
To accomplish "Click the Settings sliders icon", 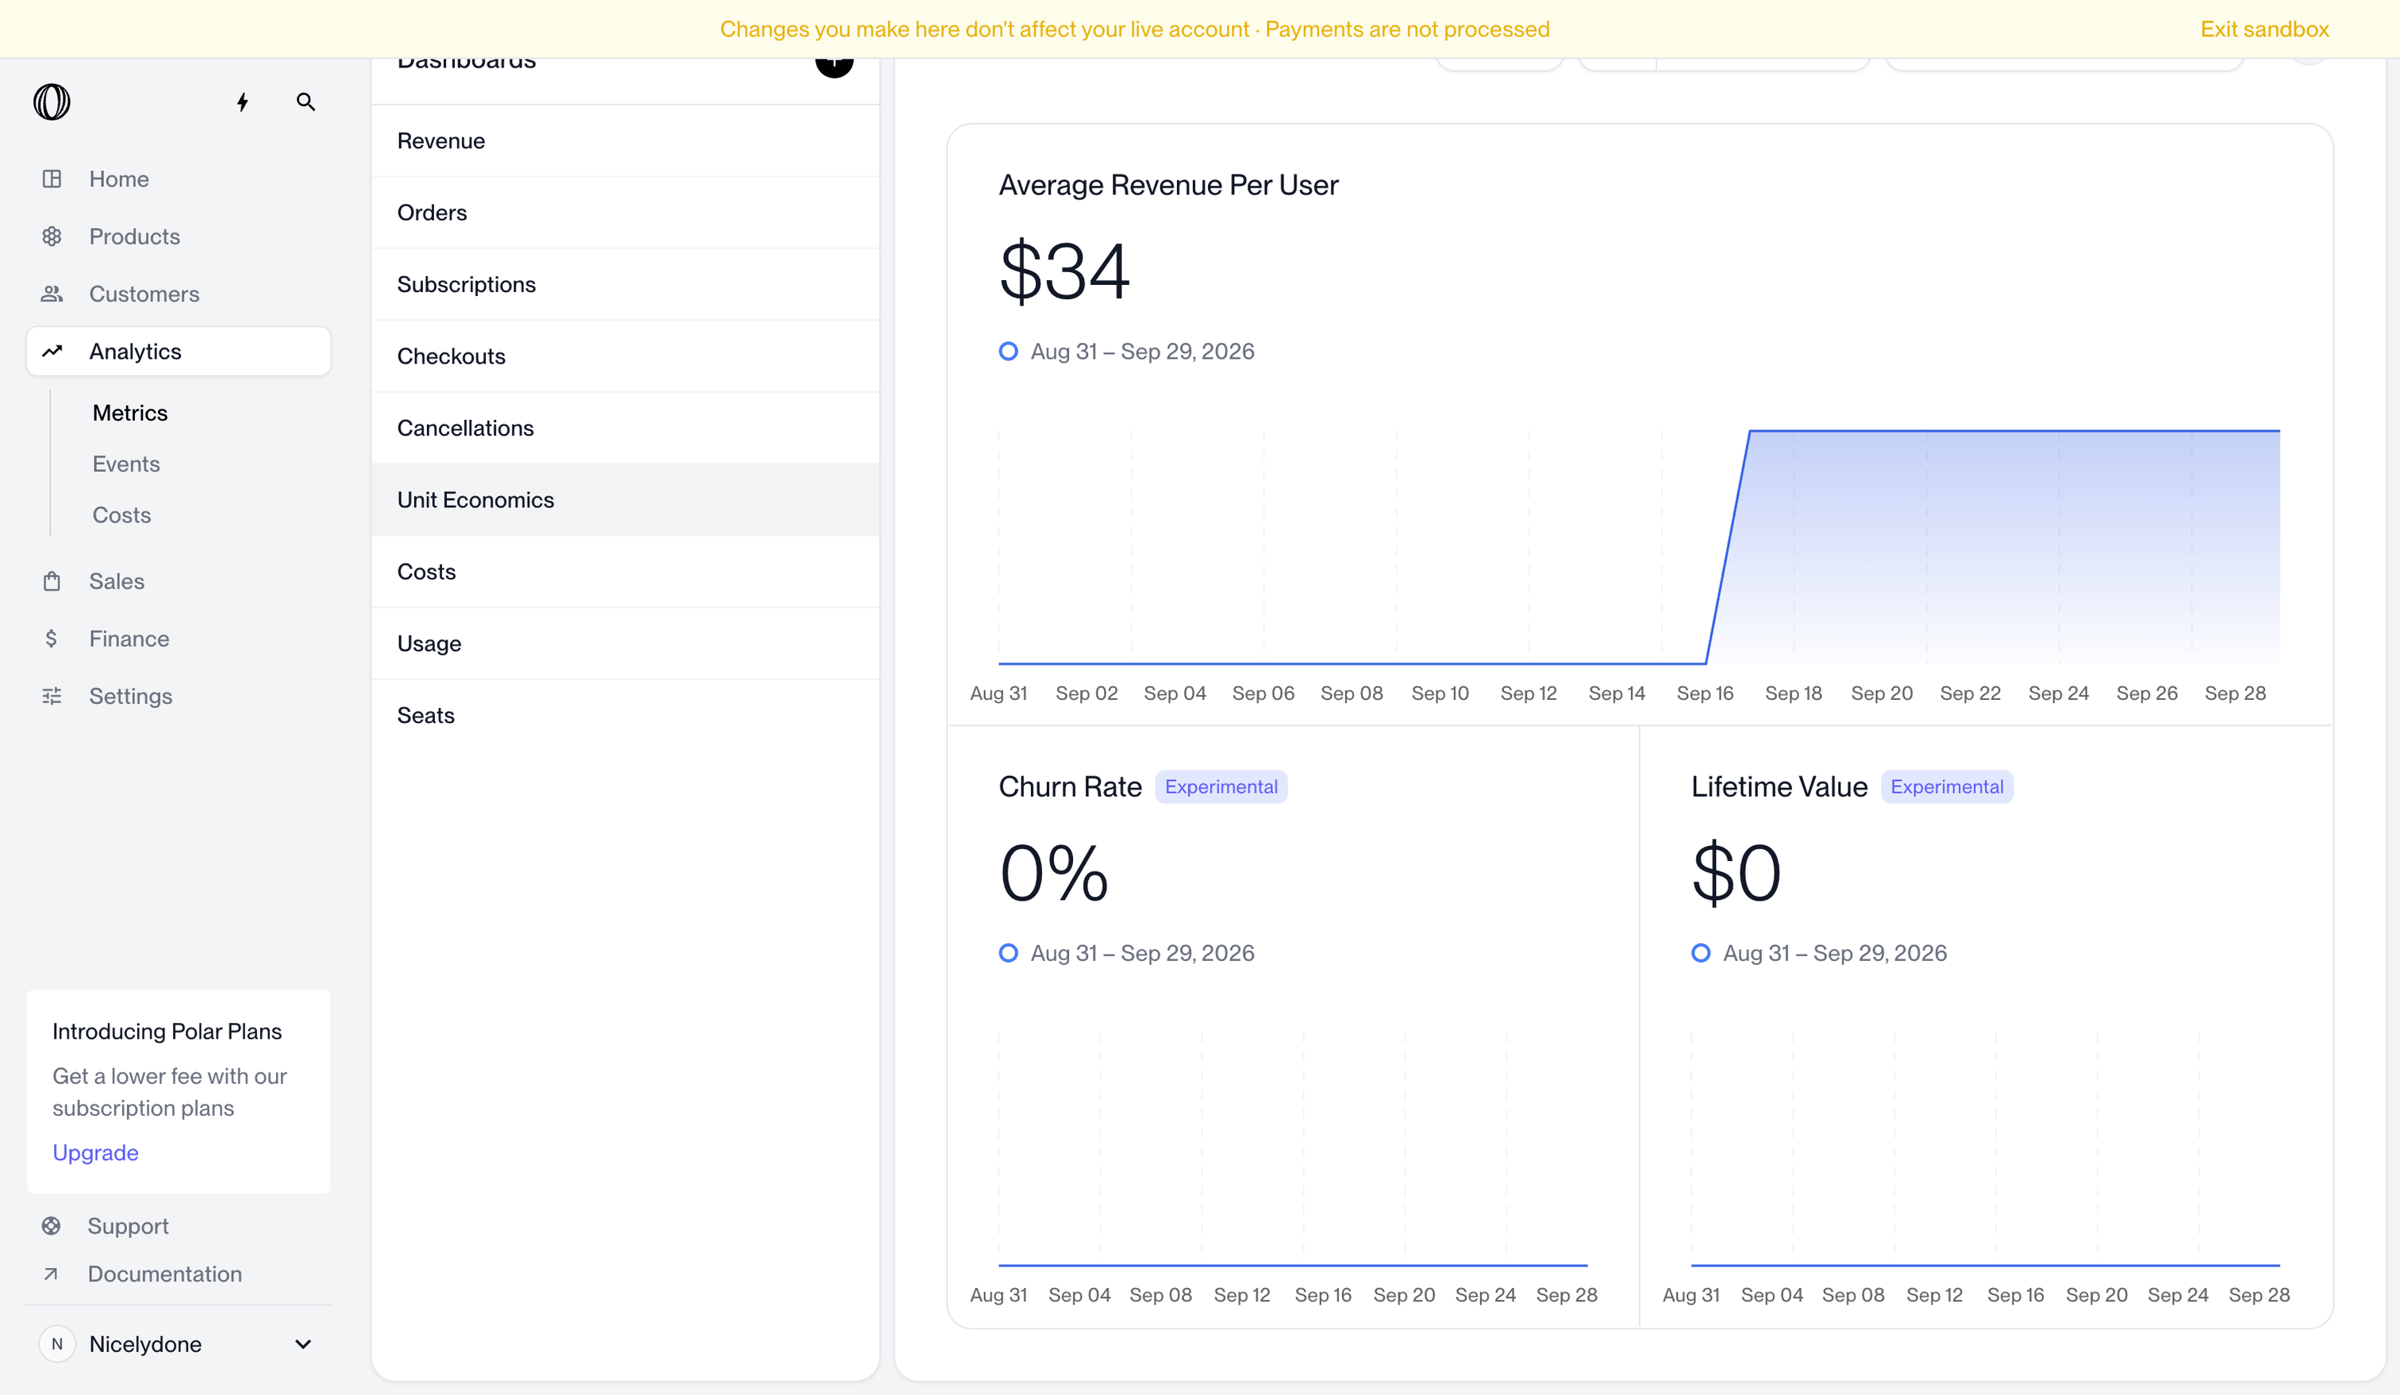I will (x=52, y=696).
